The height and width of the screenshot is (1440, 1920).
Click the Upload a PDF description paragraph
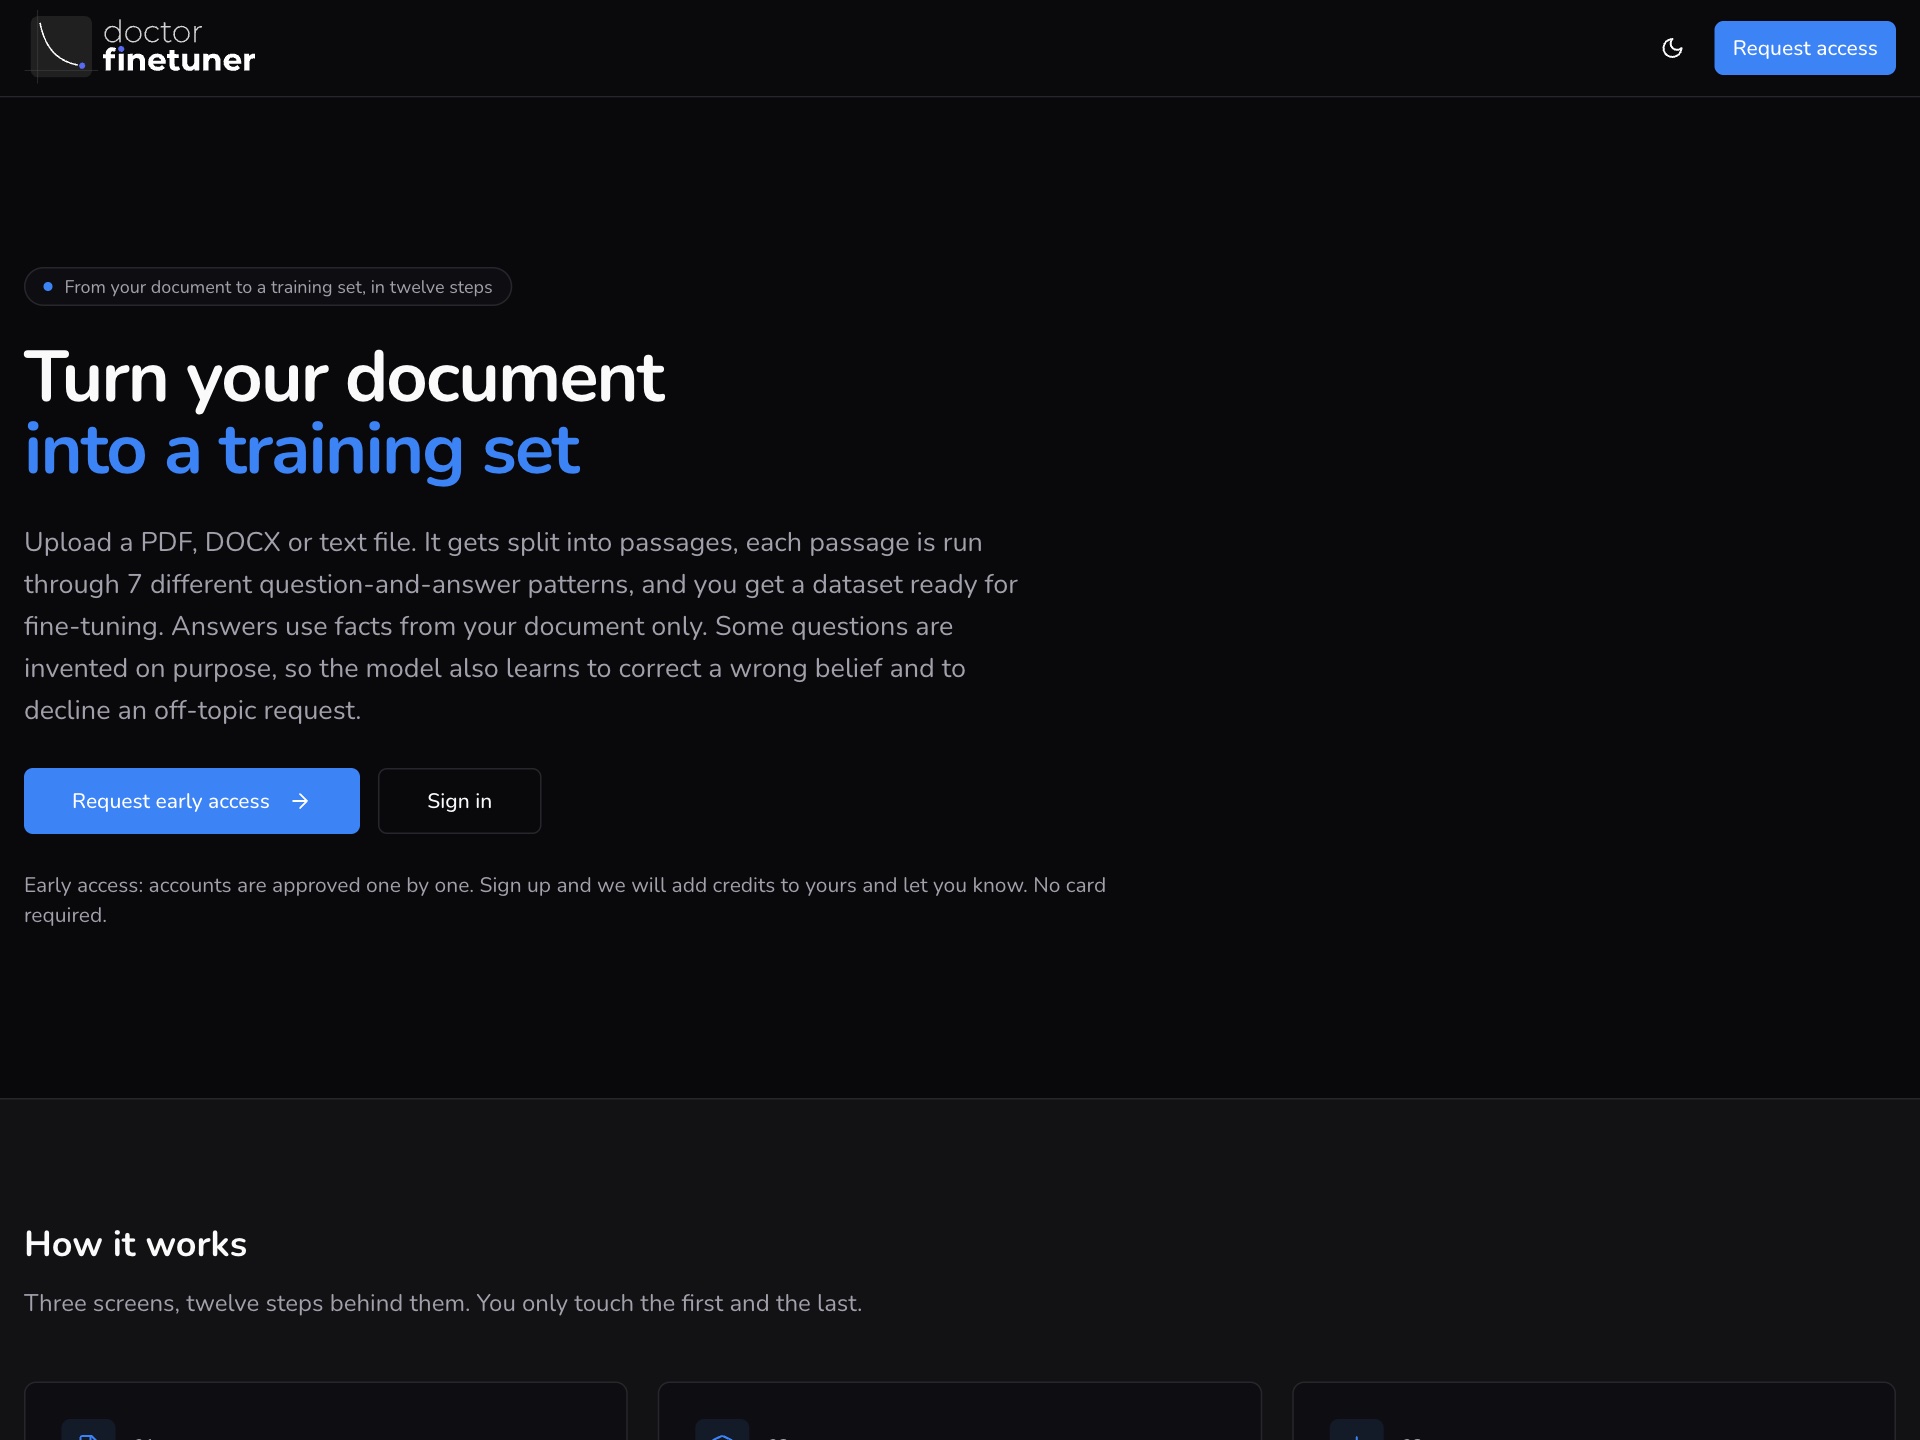point(521,626)
